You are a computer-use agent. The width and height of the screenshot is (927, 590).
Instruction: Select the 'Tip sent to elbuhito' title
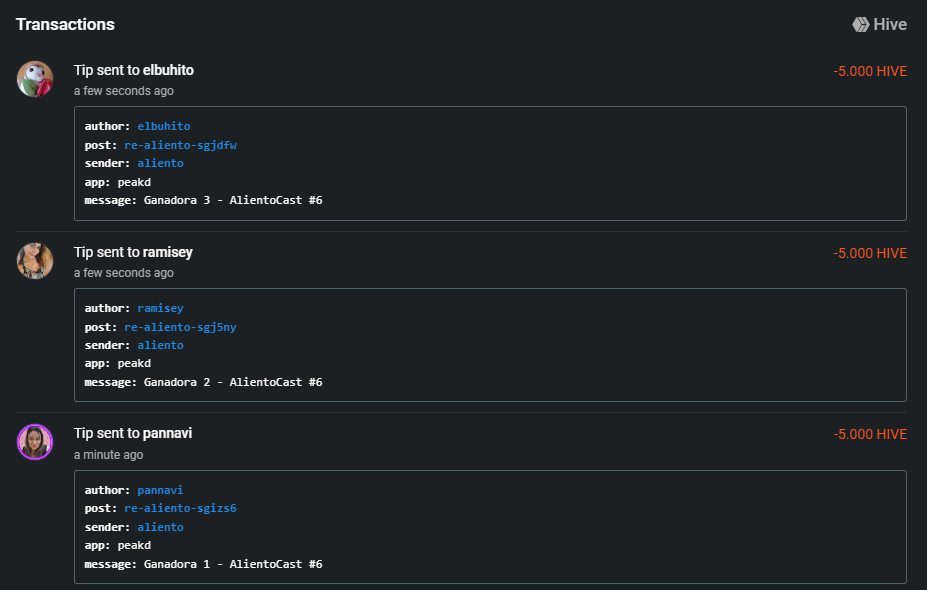pyautogui.click(x=134, y=70)
